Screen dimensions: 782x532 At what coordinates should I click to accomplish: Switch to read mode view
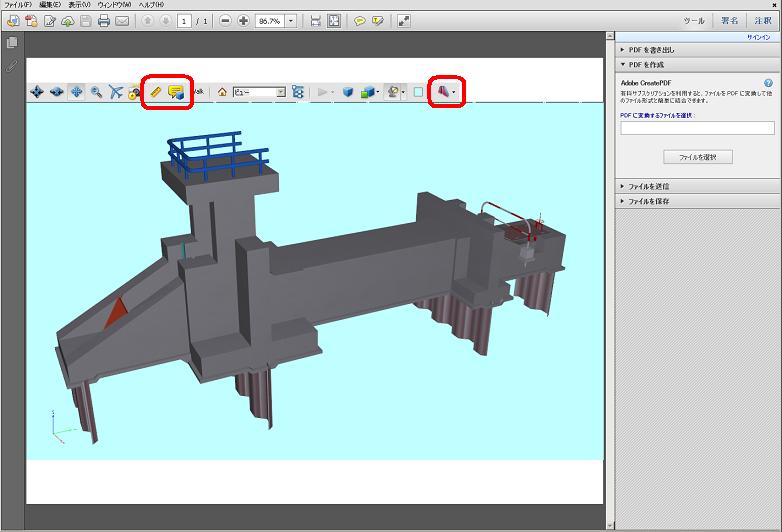coord(403,21)
